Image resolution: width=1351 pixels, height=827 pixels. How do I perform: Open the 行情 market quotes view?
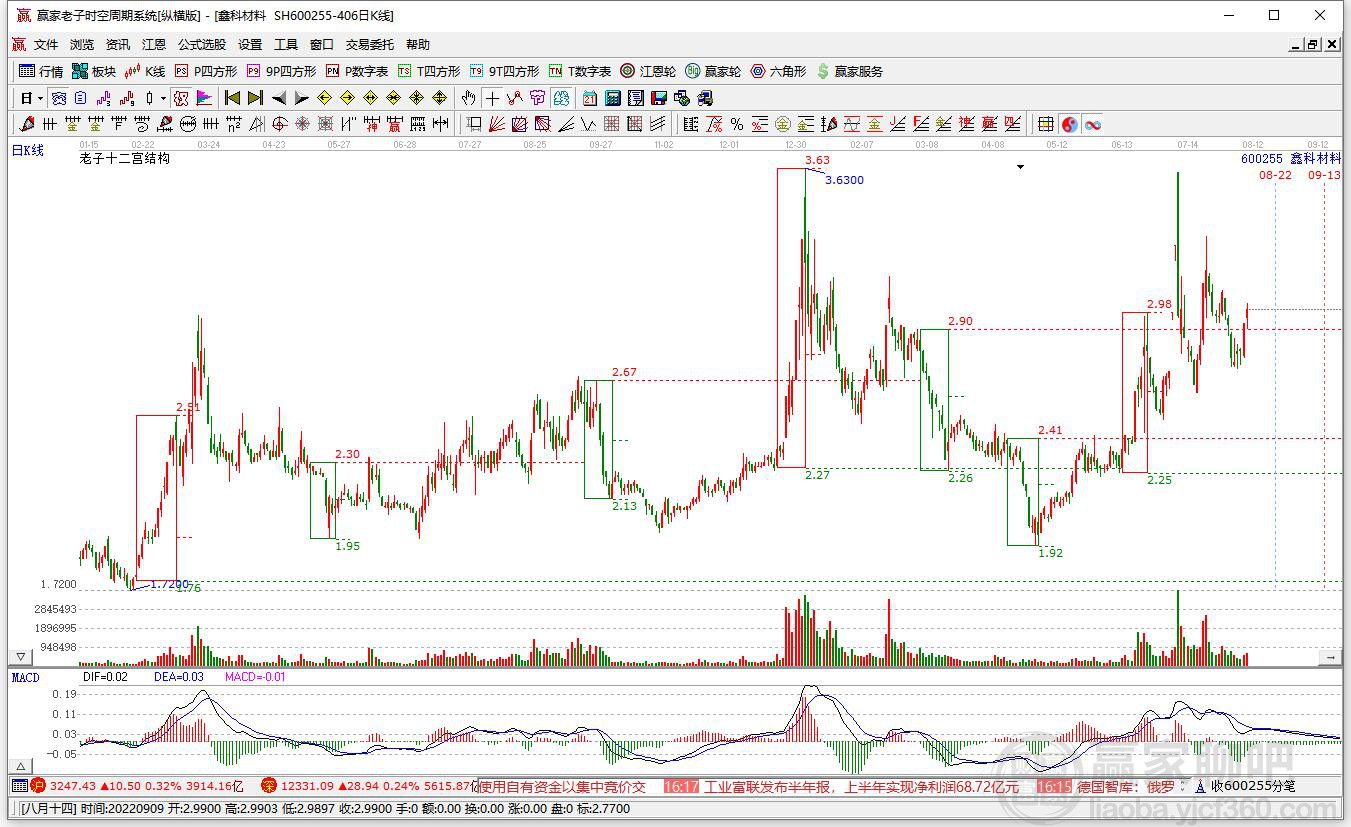click(x=41, y=71)
